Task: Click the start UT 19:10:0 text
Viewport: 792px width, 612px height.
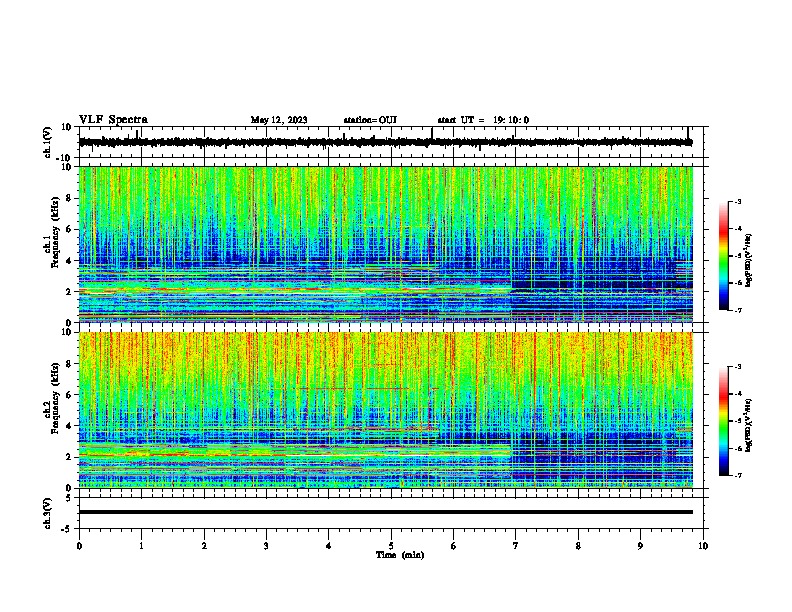Action: (483, 120)
